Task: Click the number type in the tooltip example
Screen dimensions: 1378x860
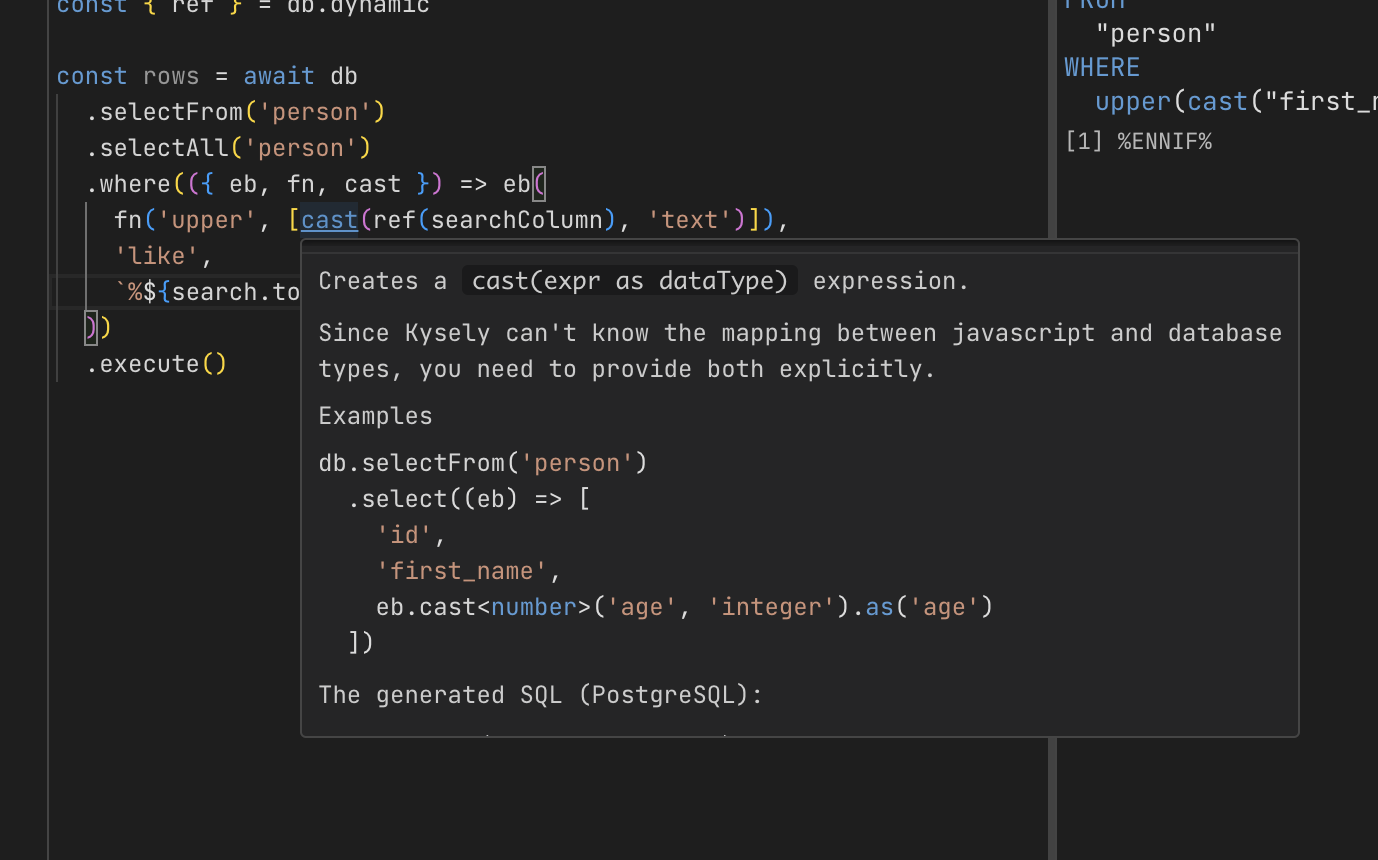Action: (x=534, y=607)
